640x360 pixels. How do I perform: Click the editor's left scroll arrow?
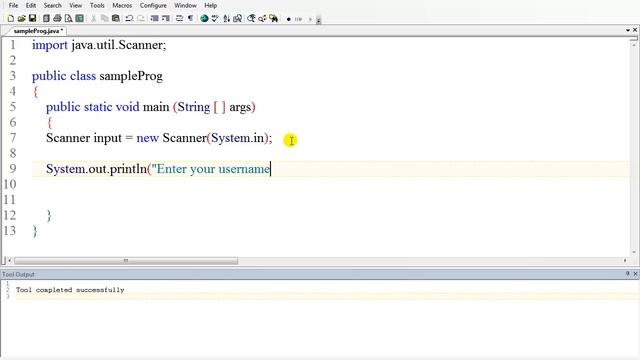click(9, 260)
